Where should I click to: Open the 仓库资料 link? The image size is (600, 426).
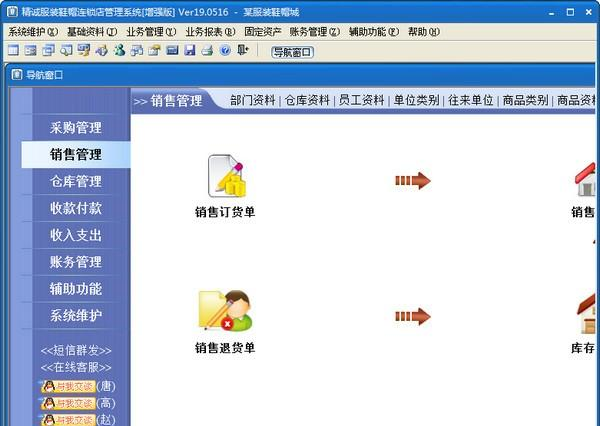(307, 100)
